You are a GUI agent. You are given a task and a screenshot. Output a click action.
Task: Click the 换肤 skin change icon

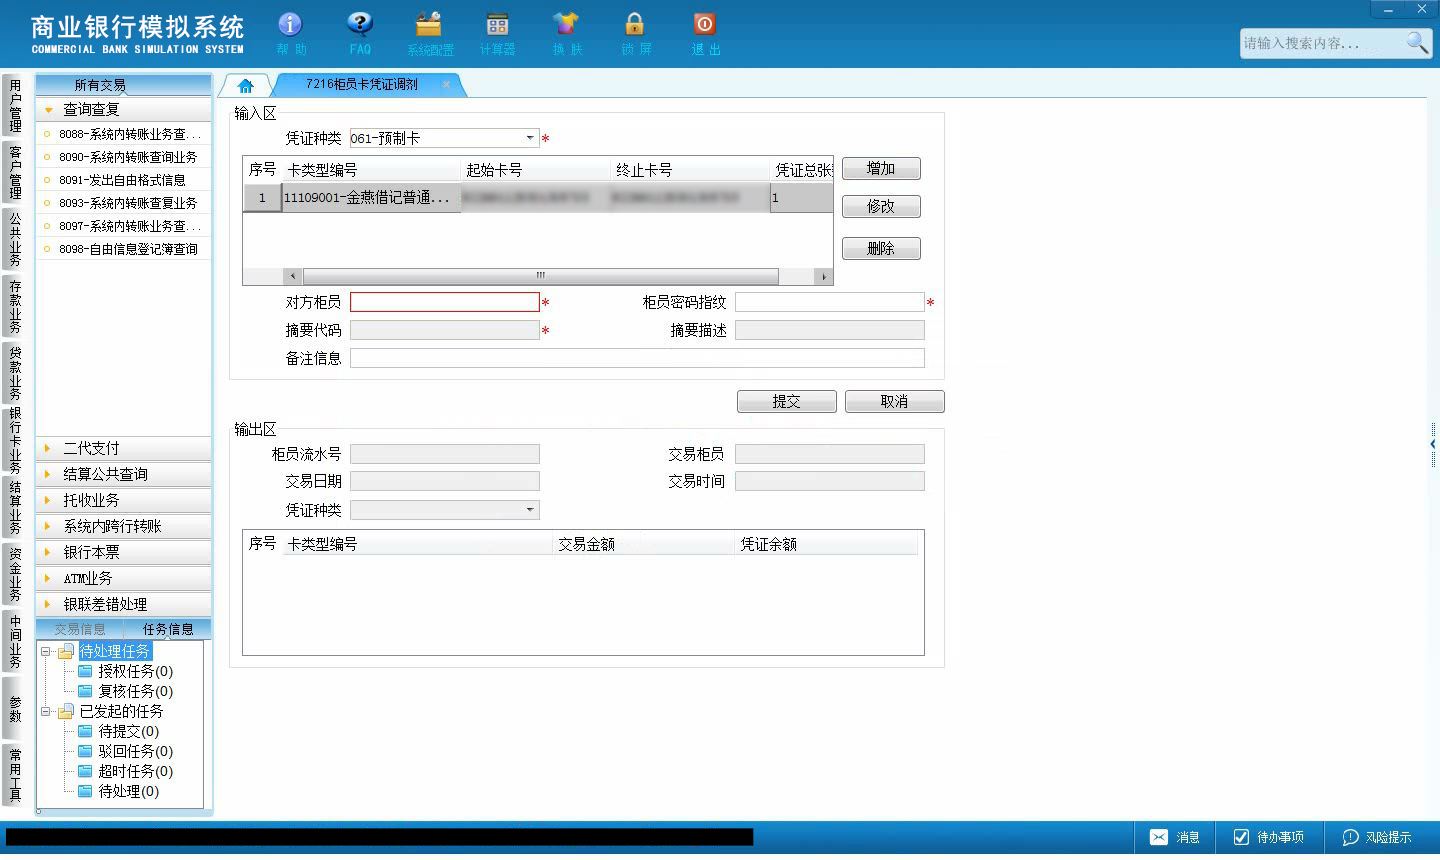click(x=566, y=33)
